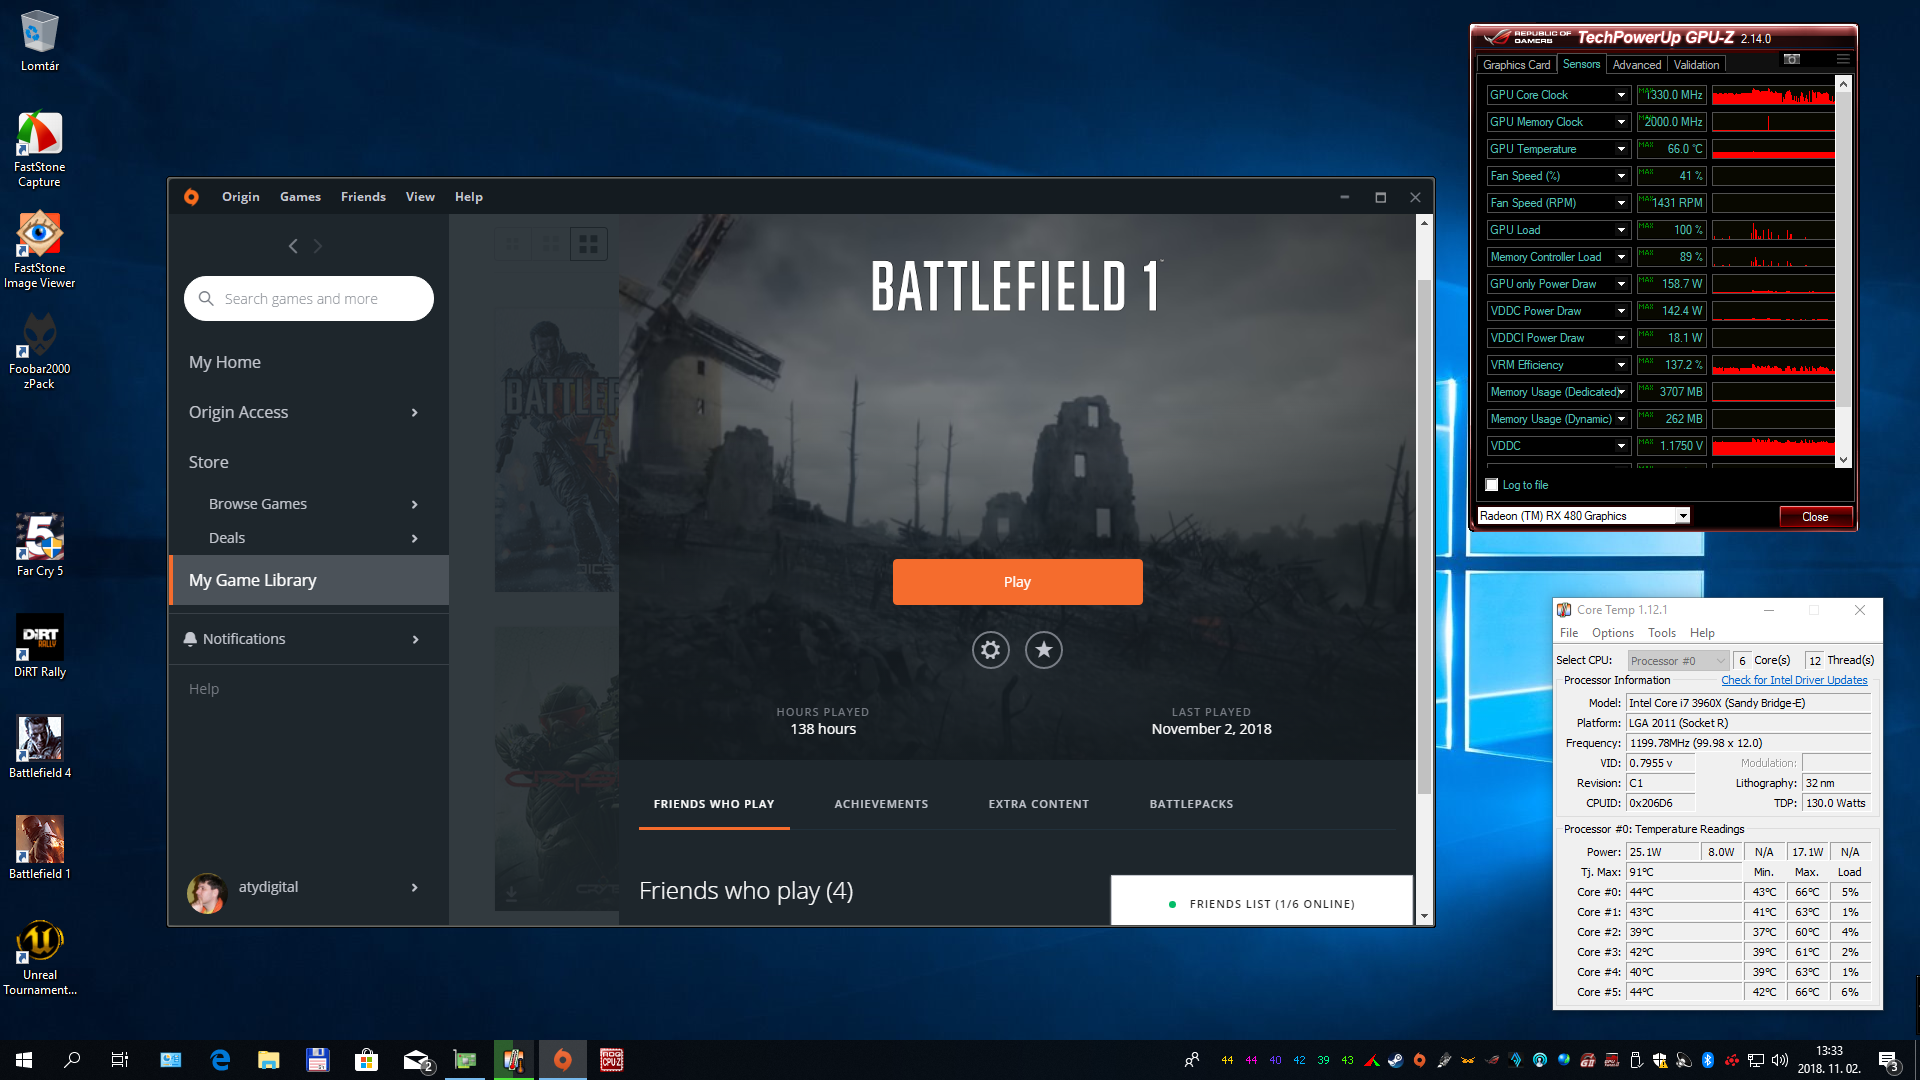Select Unreal Tournament desktop shortcut
The width and height of the screenshot is (1920, 1080).
click(x=39, y=957)
